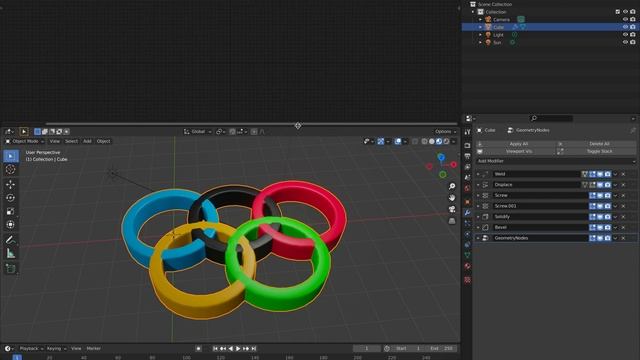The image size is (640, 360).
Task: Click the End frame field in timeline
Action: (441, 349)
